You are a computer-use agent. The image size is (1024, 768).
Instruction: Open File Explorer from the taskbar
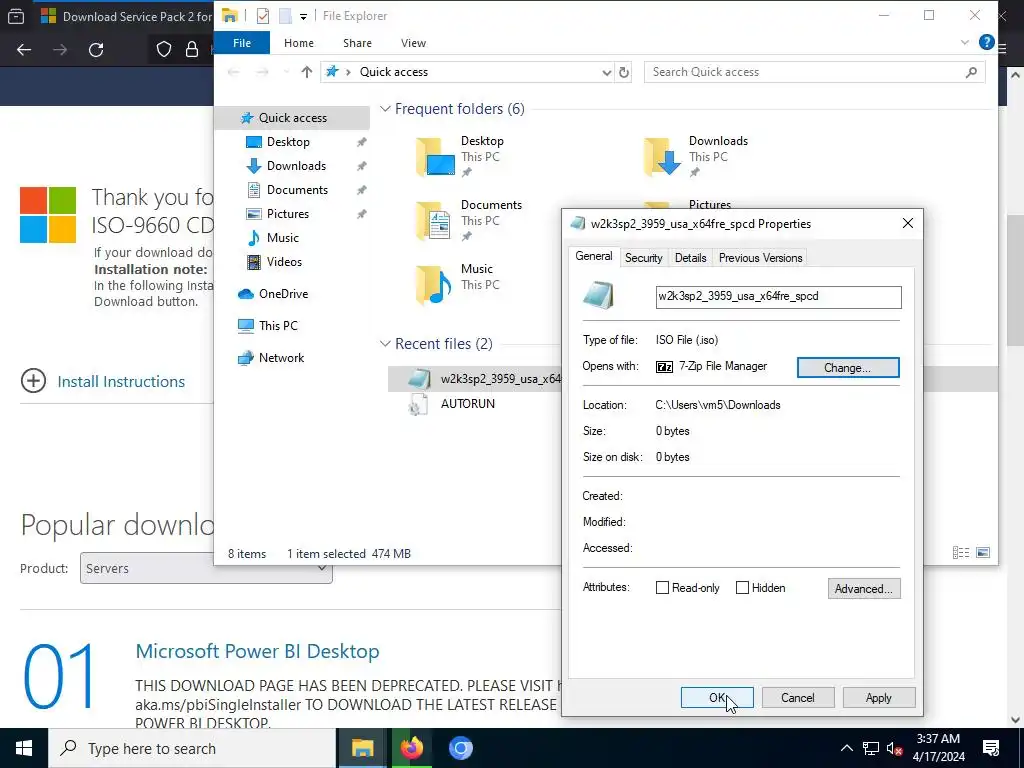362,748
